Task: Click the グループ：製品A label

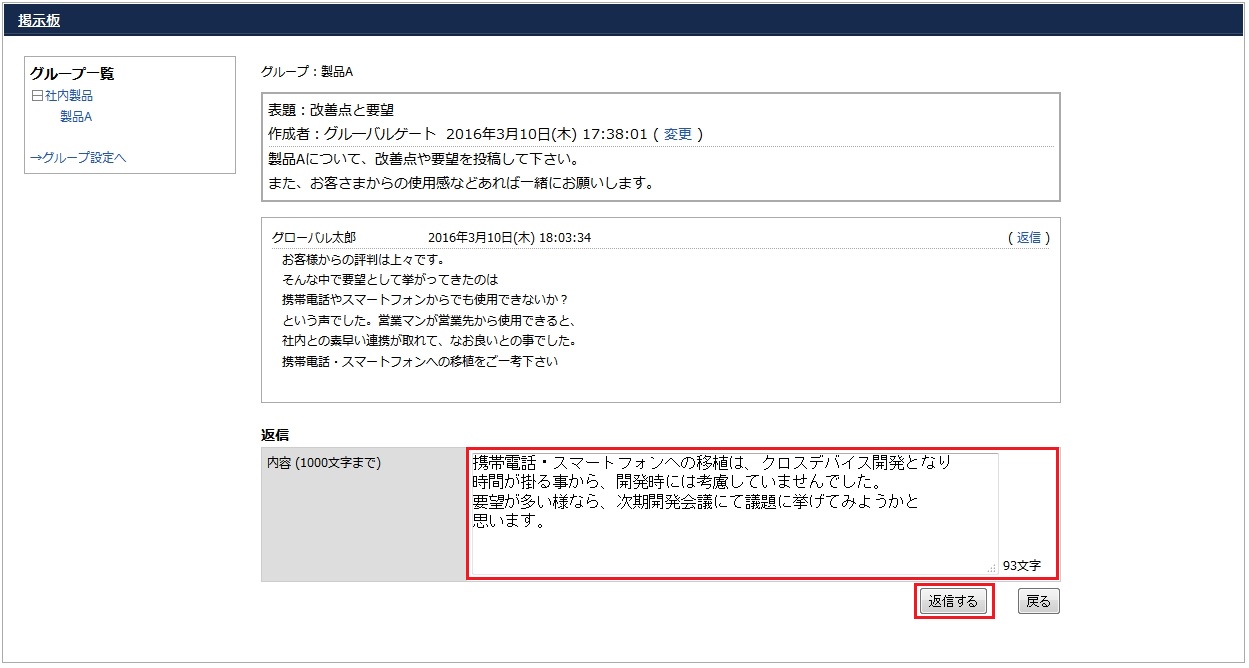Action: coord(307,72)
